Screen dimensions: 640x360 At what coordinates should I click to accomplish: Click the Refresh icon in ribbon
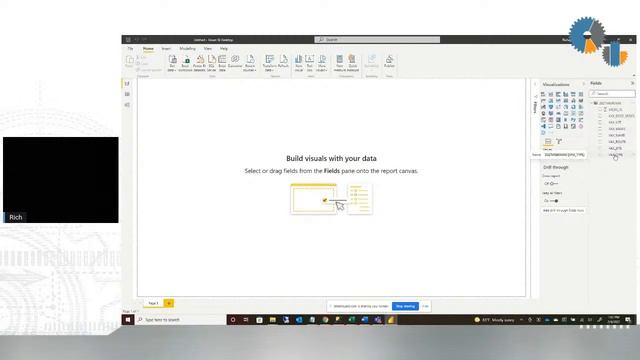click(x=283, y=61)
